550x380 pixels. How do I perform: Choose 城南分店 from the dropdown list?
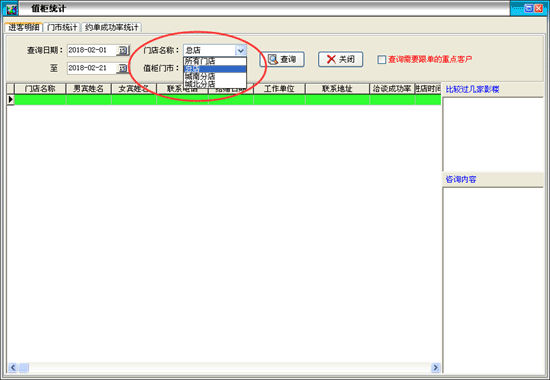(215, 76)
